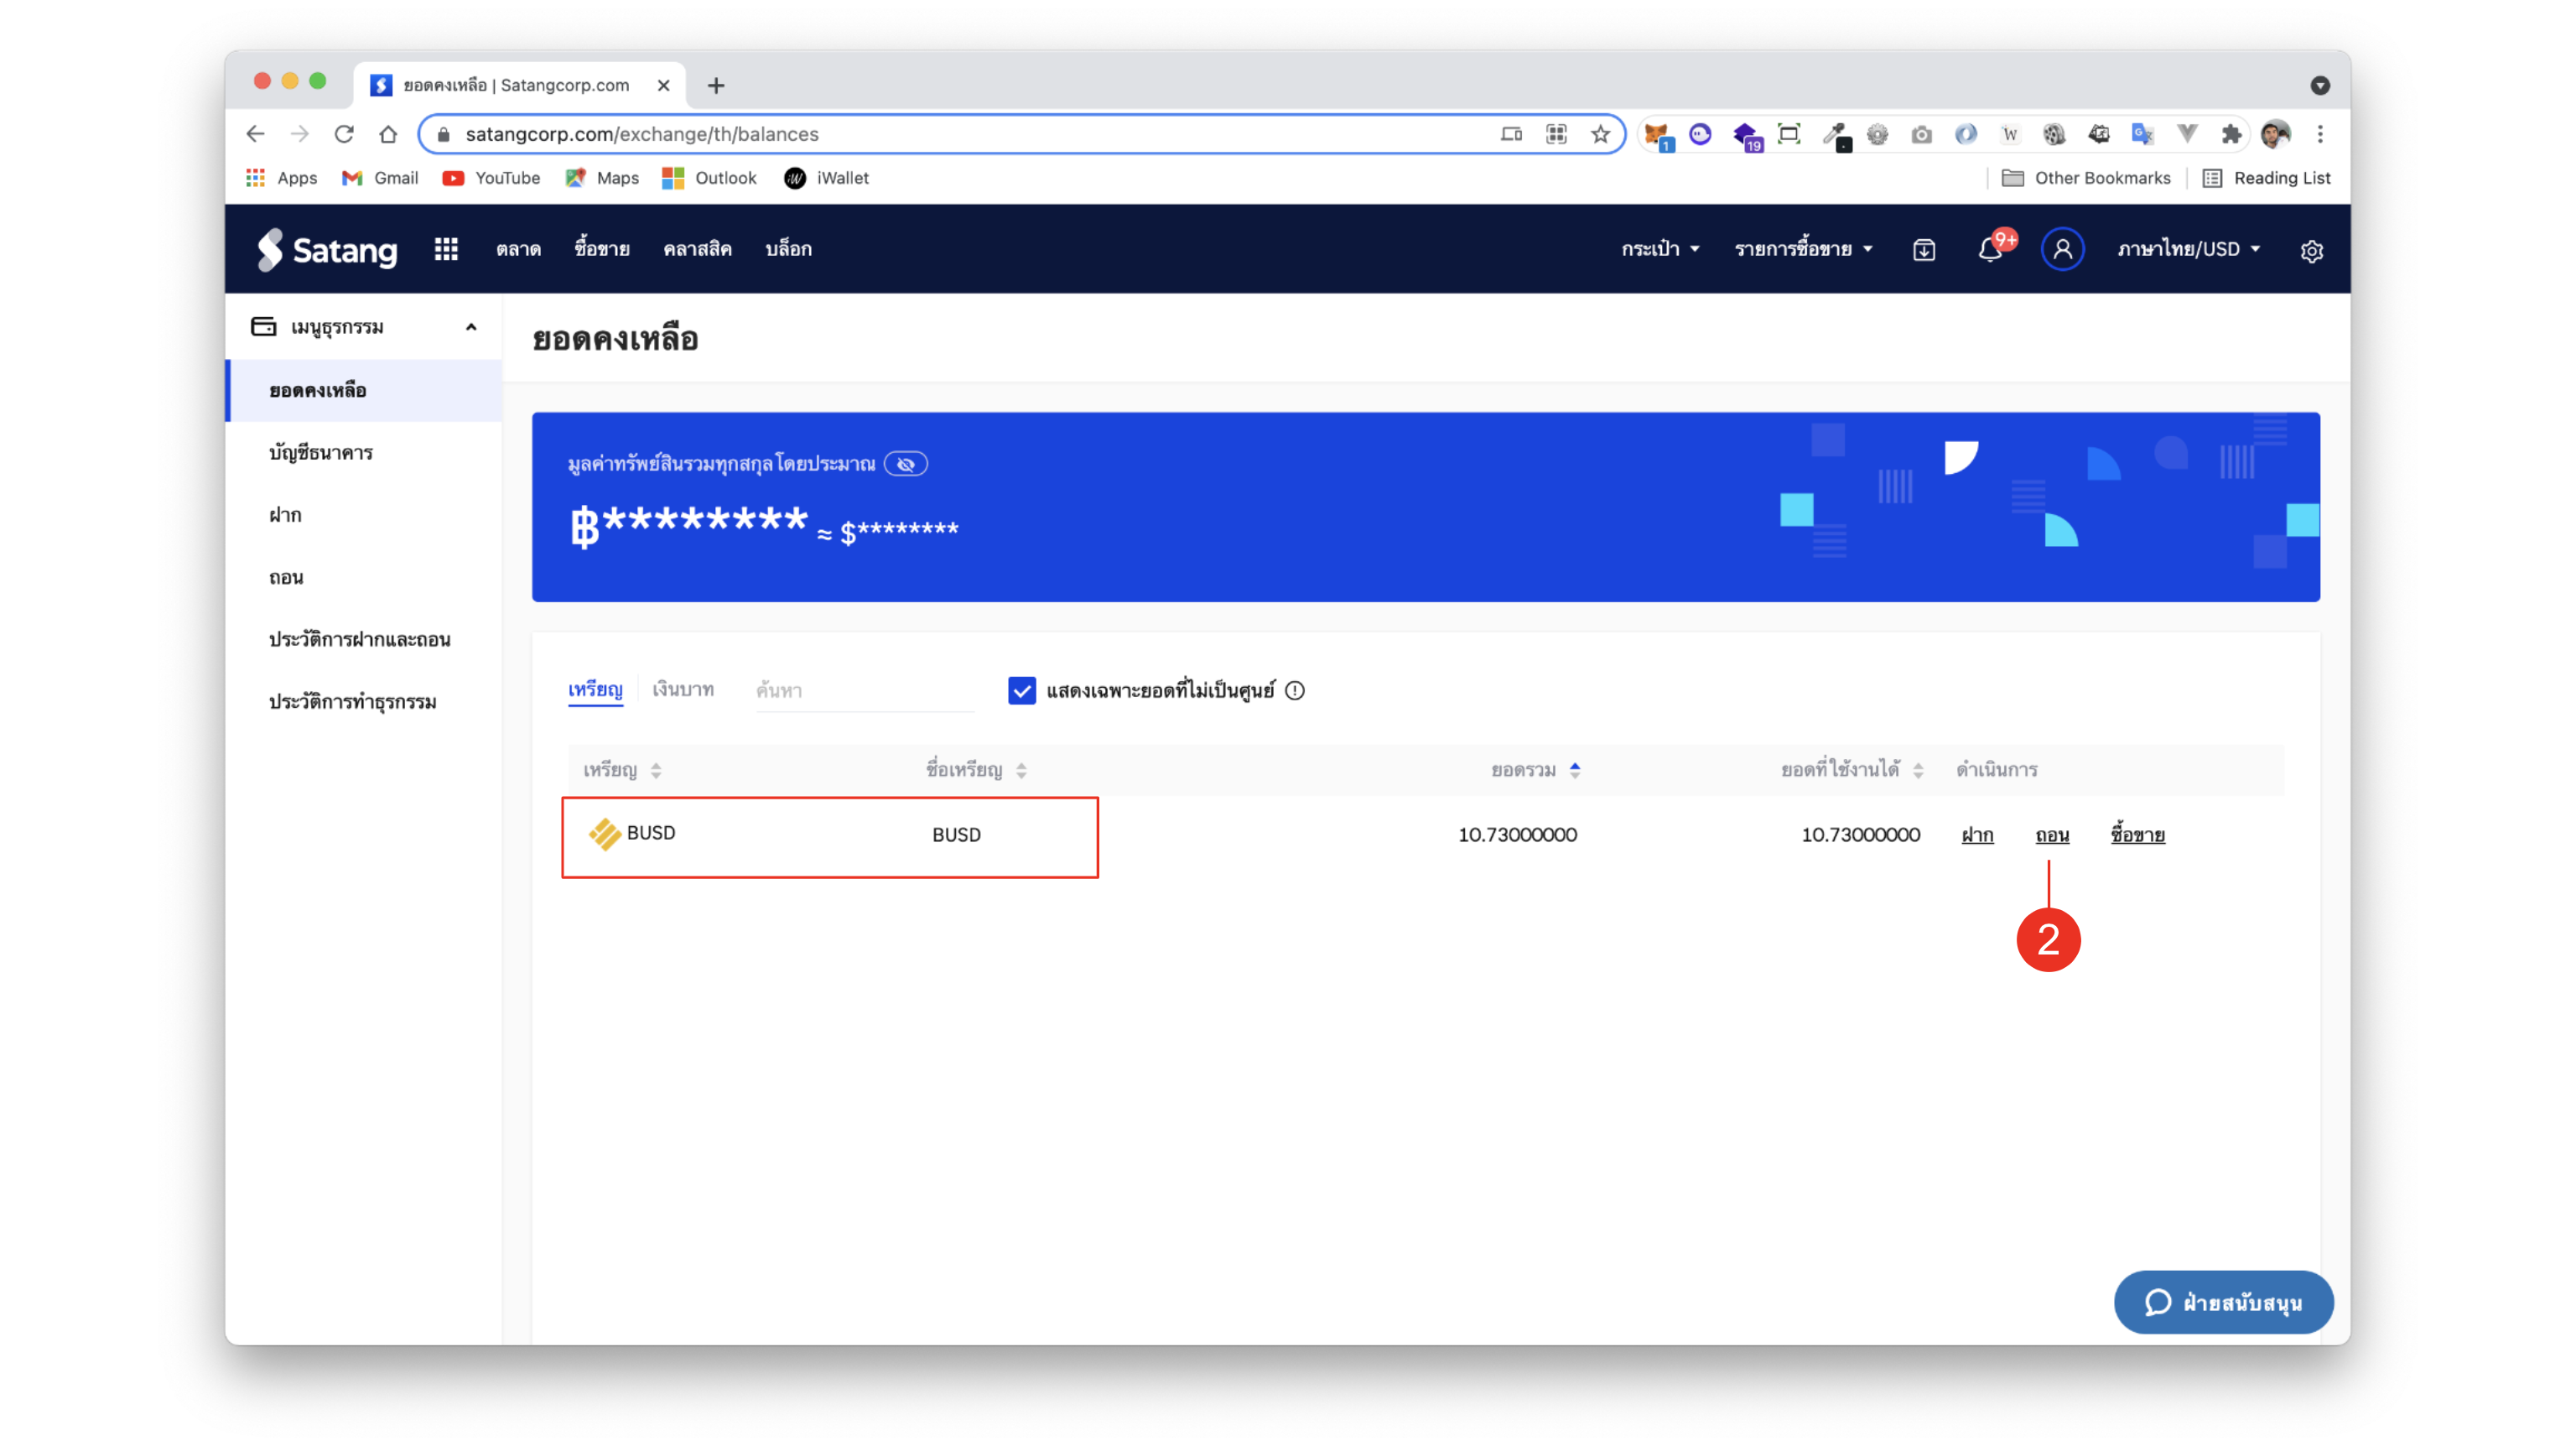Open Chrome three-dot menu
The height and width of the screenshot is (1446, 2576).
(2320, 134)
